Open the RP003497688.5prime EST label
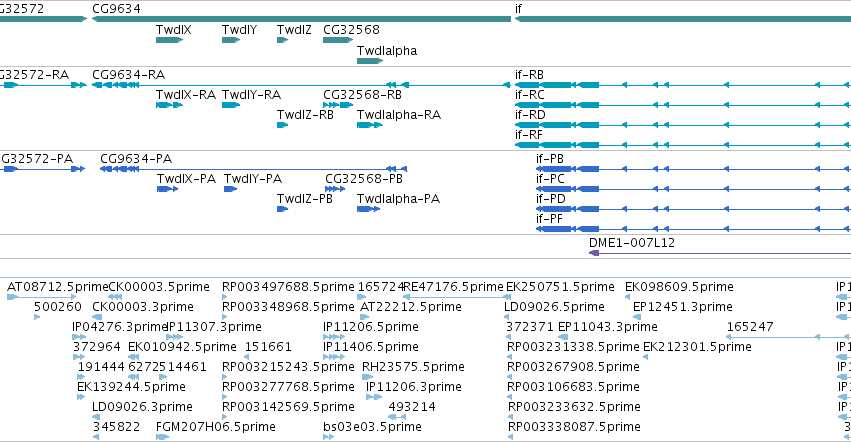This screenshot has height=442, width=851. tap(288, 287)
